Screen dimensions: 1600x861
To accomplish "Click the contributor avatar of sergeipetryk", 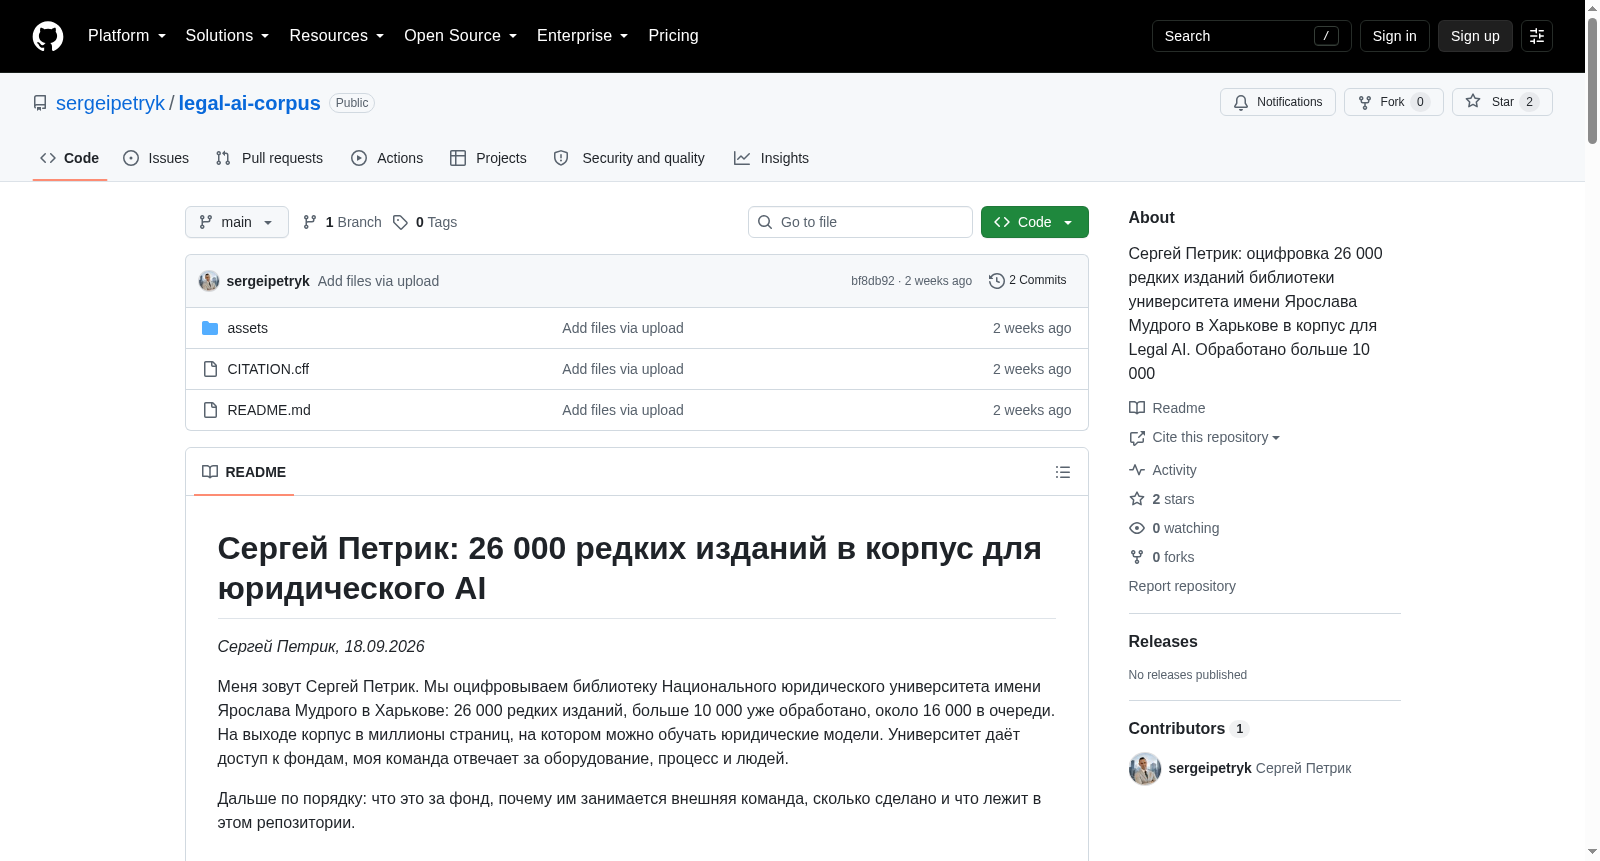I will pyautogui.click(x=1145, y=768).
